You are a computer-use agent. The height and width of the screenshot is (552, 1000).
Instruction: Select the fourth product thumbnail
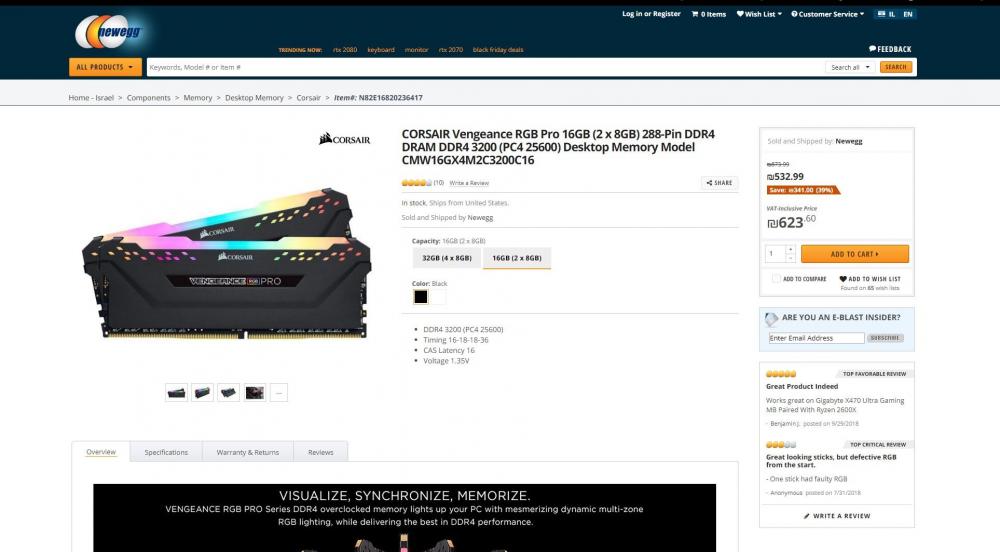click(x=254, y=393)
